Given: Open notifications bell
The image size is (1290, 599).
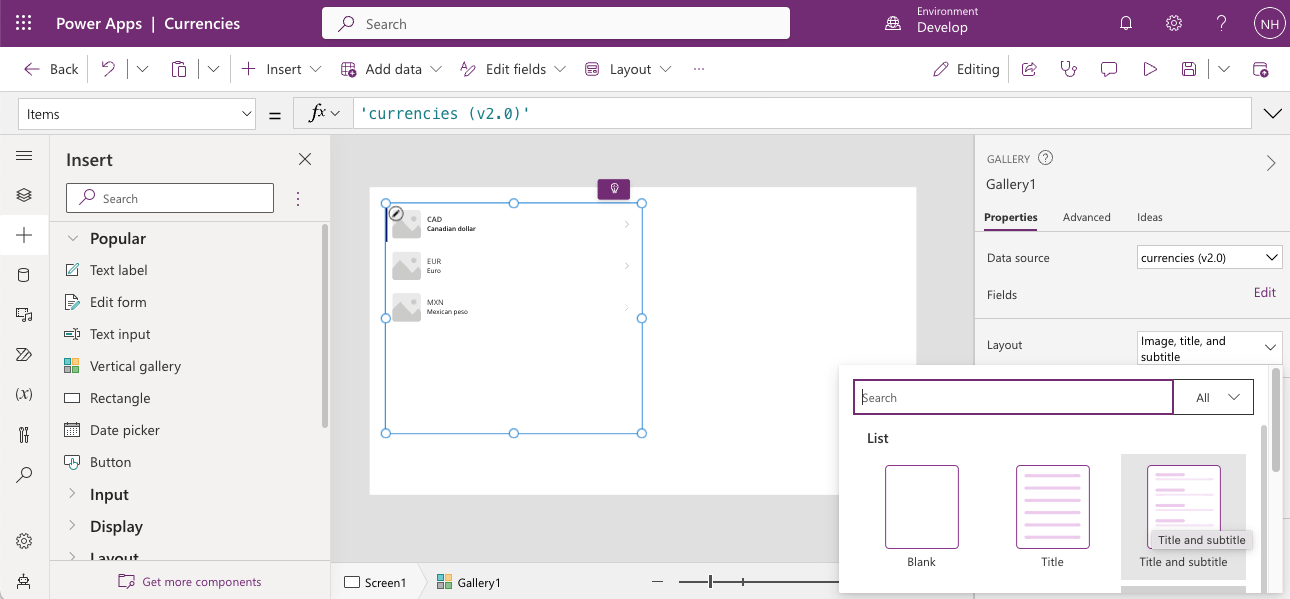Looking at the screenshot, I should (x=1126, y=23).
